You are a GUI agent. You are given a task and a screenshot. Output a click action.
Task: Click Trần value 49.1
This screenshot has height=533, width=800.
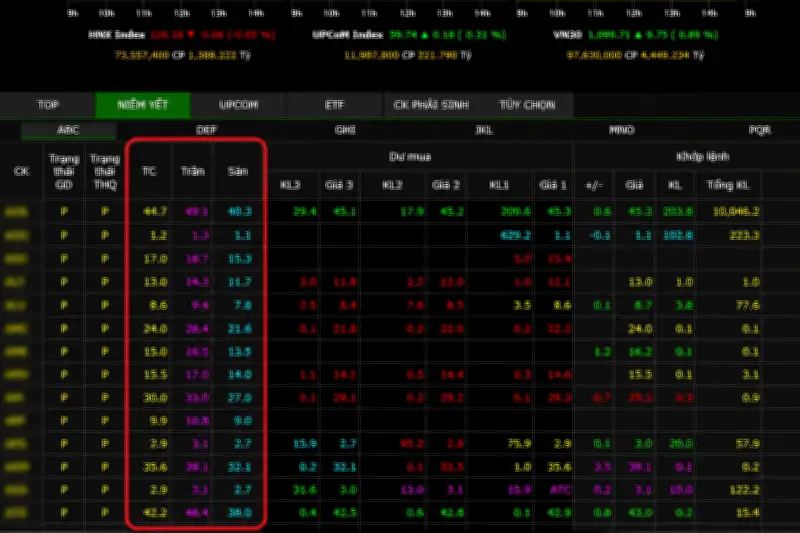tap(197, 212)
